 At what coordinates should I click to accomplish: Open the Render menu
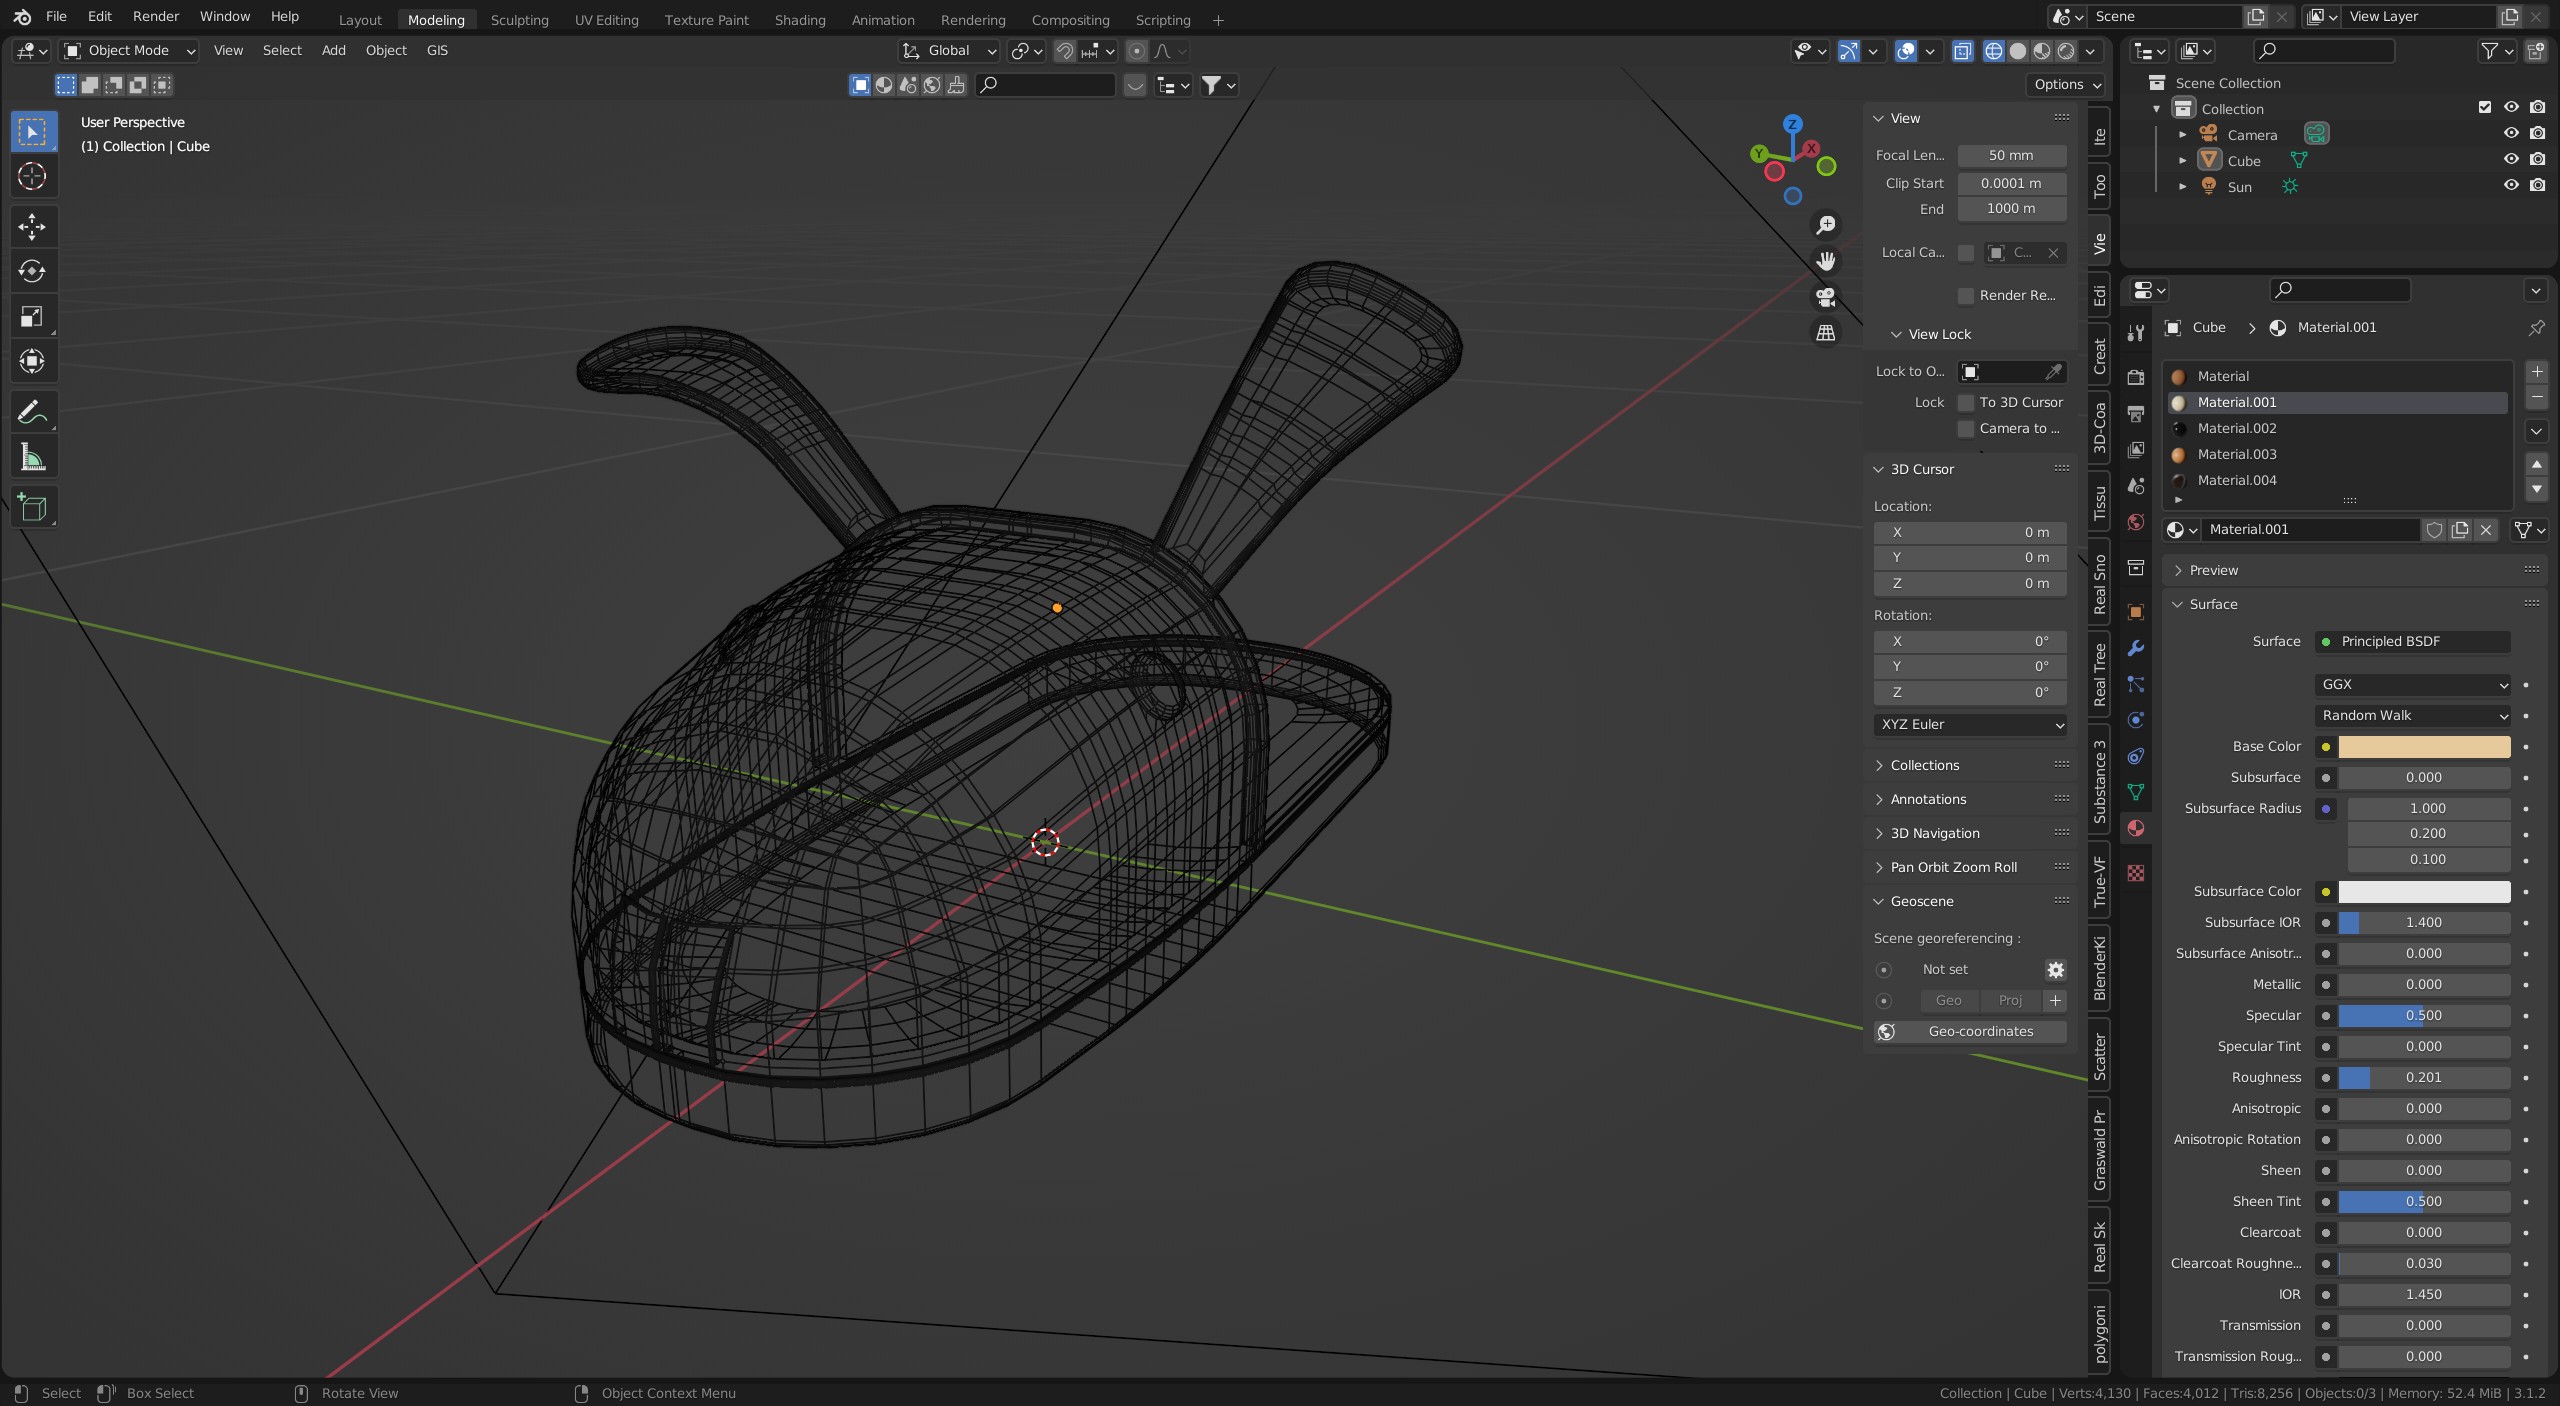point(156,16)
